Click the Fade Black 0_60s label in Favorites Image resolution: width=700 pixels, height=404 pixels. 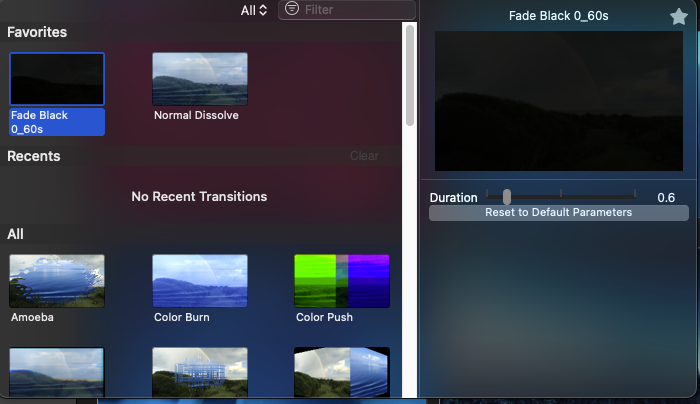tap(57, 122)
